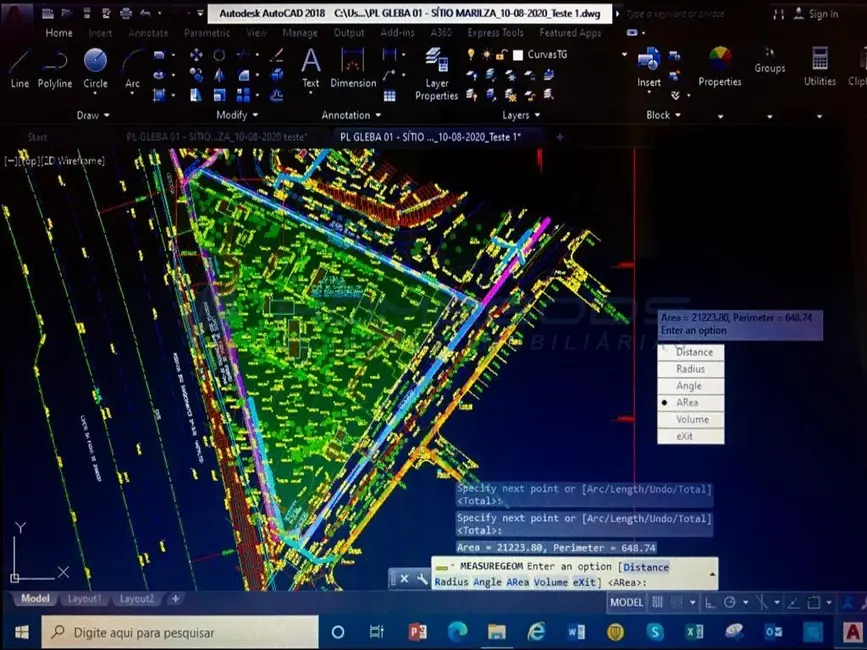Click the Windows taskbar search box

180,632
